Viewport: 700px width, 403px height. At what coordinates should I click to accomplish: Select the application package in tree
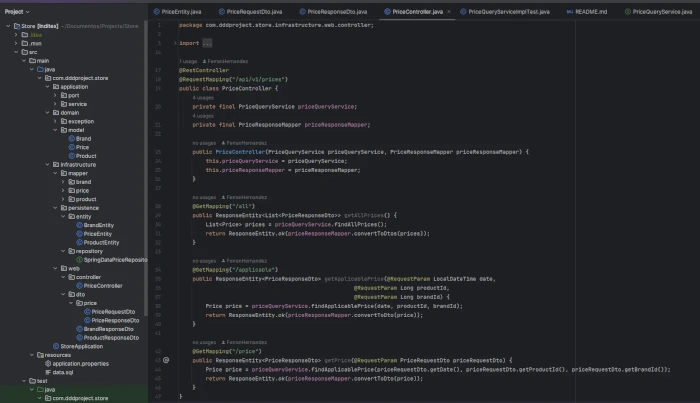pyautogui.click(x=74, y=87)
